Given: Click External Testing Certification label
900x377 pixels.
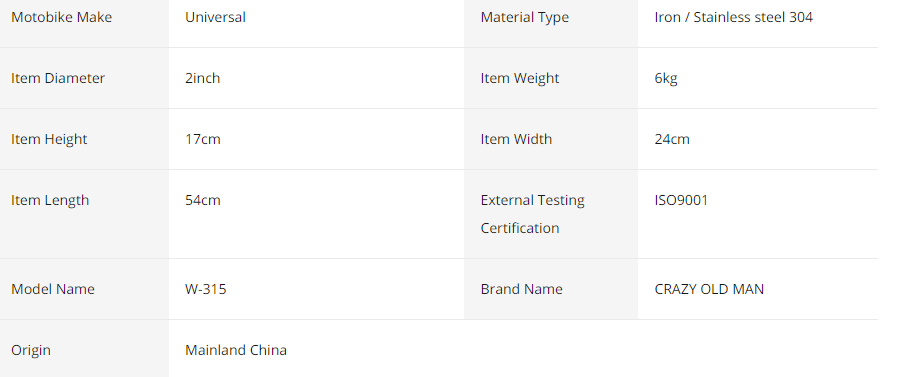Looking at the screenshot, I should [533, 214].
